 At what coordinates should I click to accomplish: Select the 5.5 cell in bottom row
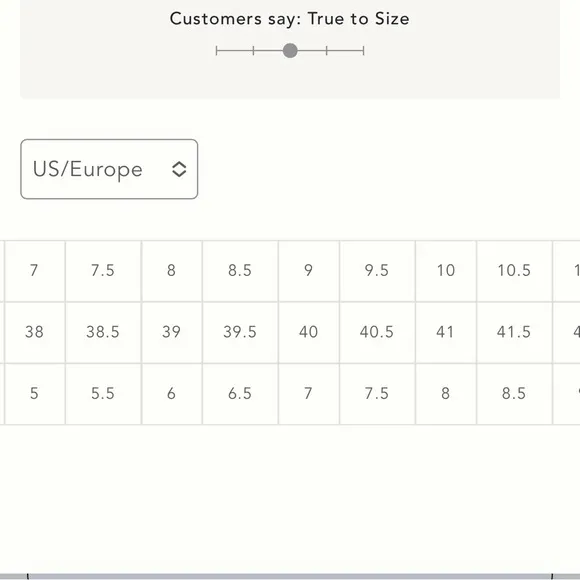pos(103,394)
